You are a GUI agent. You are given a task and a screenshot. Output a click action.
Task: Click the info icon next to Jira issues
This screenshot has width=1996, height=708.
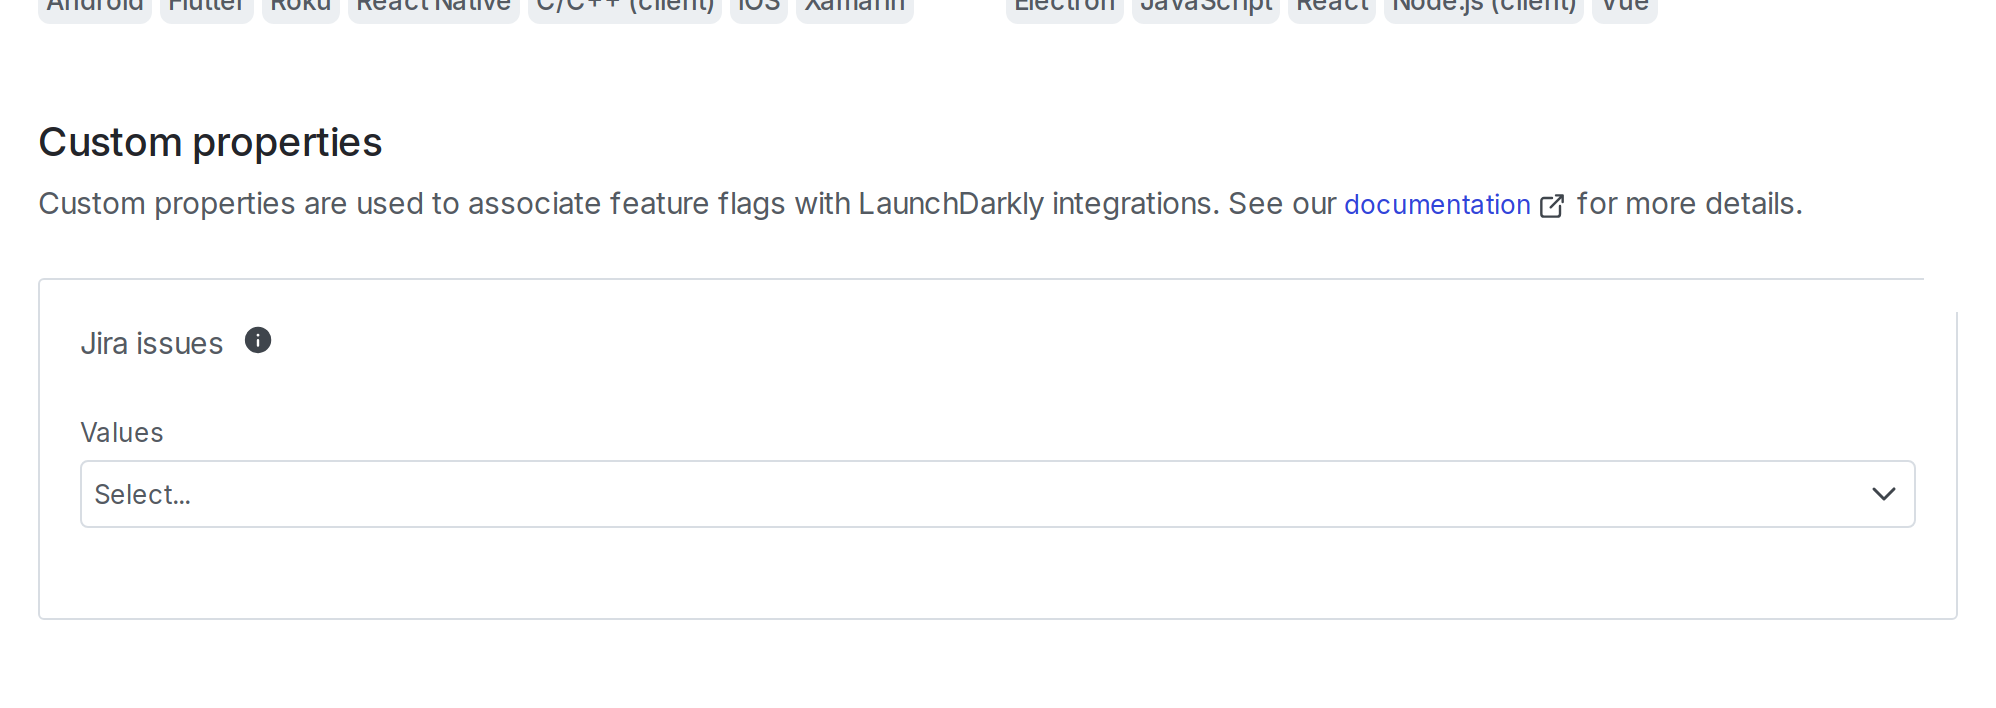click(258, 341)
